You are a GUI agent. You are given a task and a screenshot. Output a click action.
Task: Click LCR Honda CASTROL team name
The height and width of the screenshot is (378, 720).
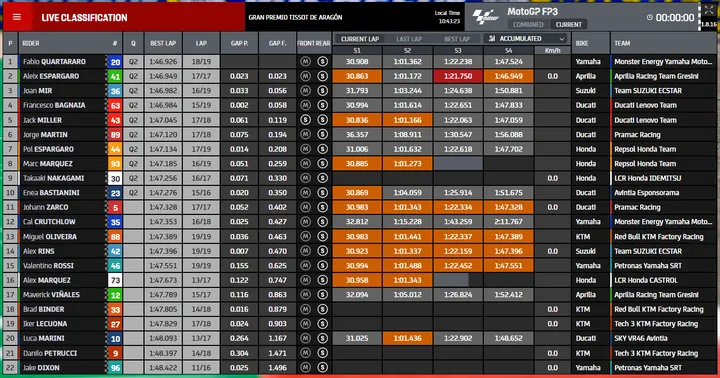[x=646, y=280]
